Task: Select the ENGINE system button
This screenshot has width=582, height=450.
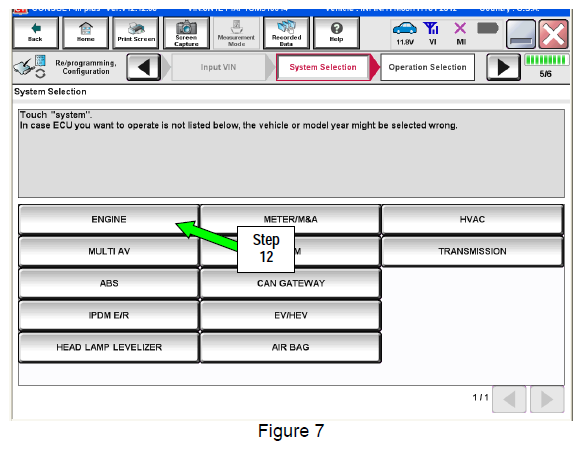Action: pyautogui.click(x=109, y=219)
